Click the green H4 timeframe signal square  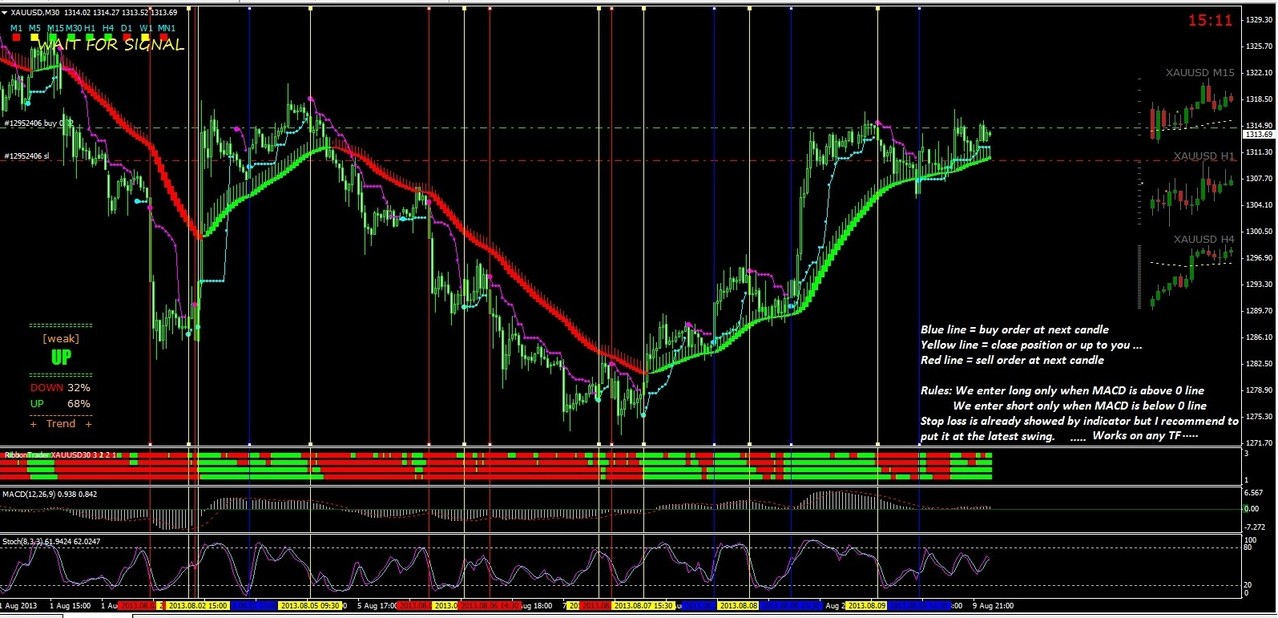pos(108,37)
